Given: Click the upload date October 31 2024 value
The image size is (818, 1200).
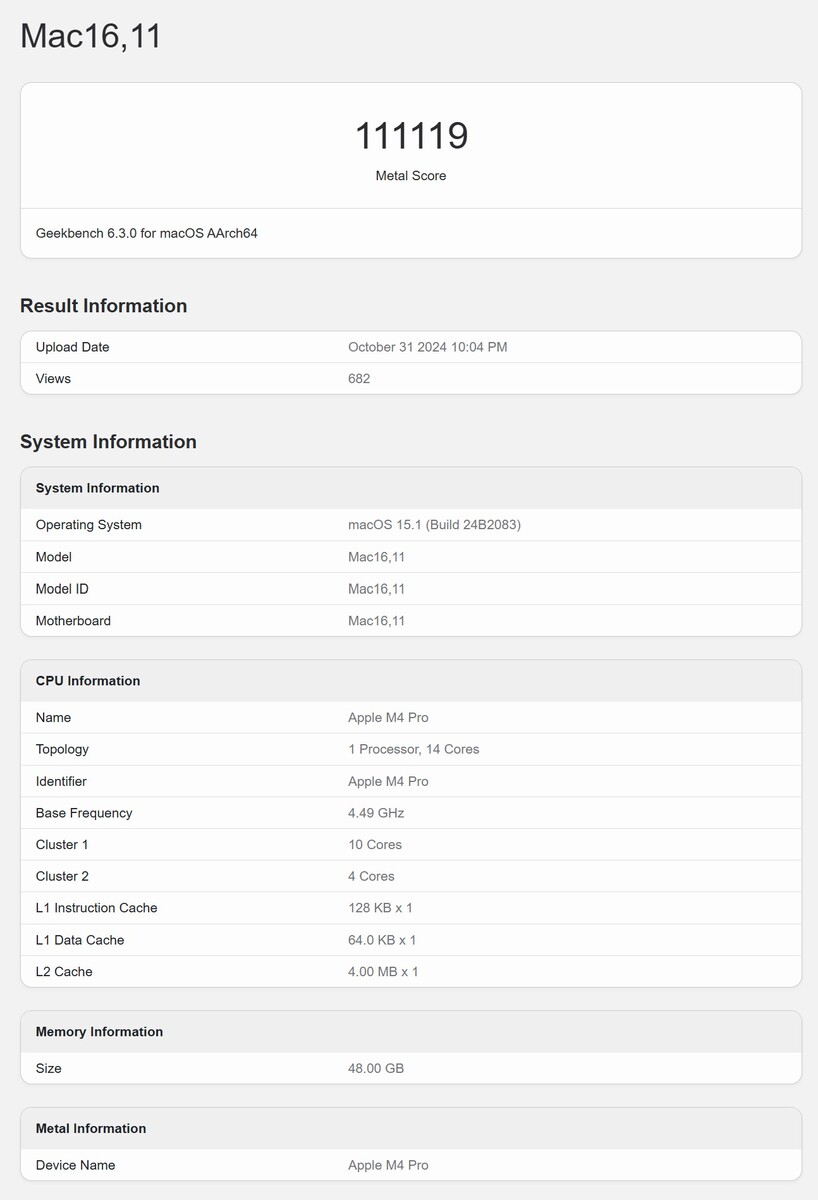Looking at the screenshot, I should (x=427, y=347).
